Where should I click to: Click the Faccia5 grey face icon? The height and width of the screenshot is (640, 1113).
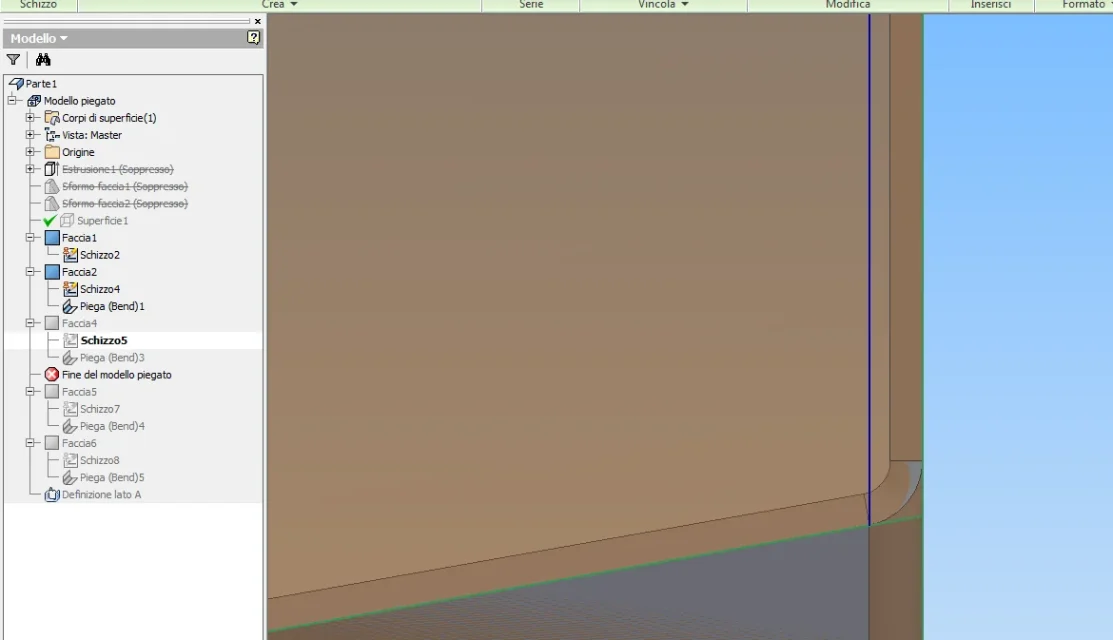(52, 392)
